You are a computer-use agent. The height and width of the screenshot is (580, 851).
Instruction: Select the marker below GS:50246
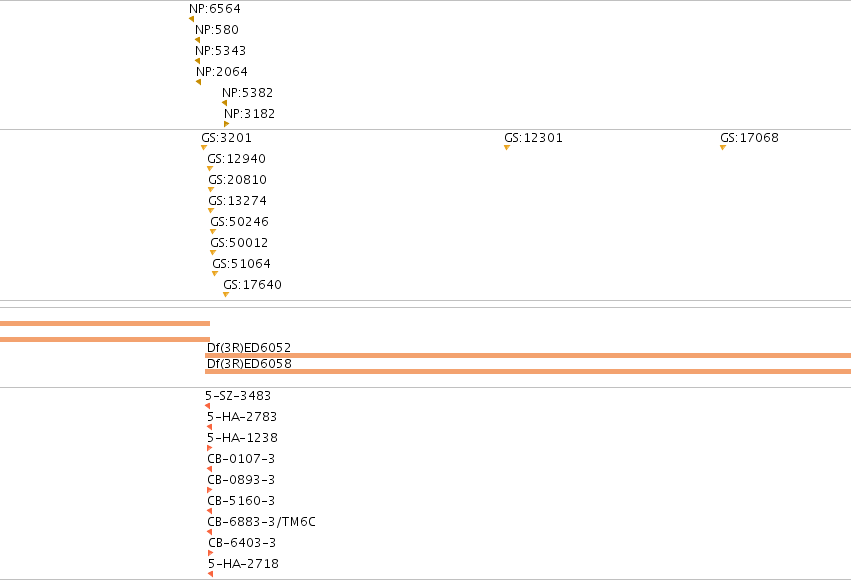tap(213, 232)
